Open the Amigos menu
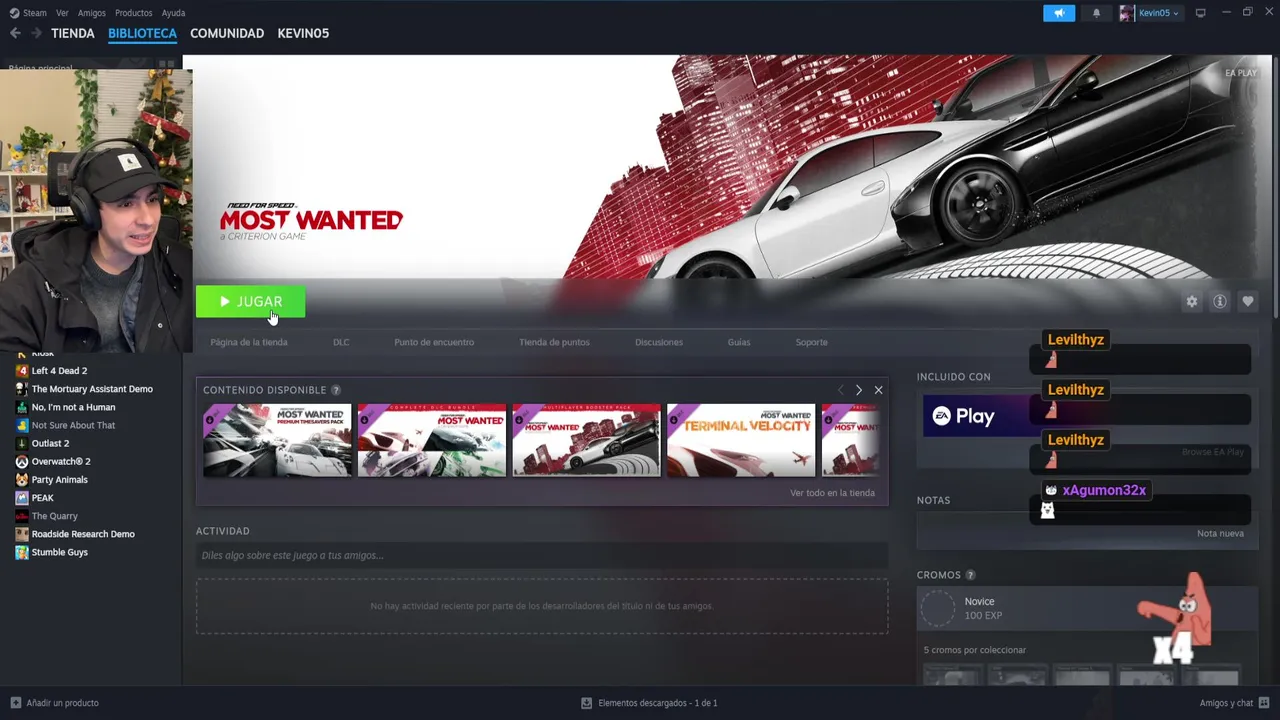 coord(92,13)
